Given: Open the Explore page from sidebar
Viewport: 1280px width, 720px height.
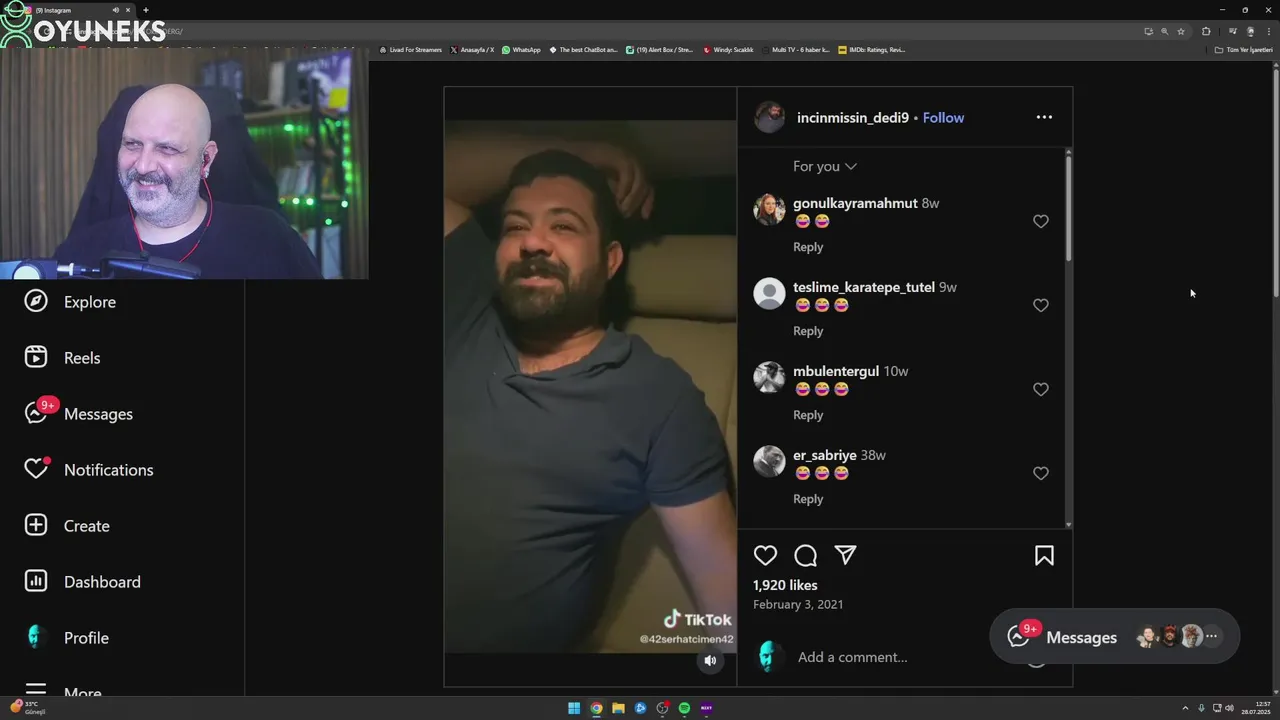Looking at the screenshot, I should [x=70, y=302].
